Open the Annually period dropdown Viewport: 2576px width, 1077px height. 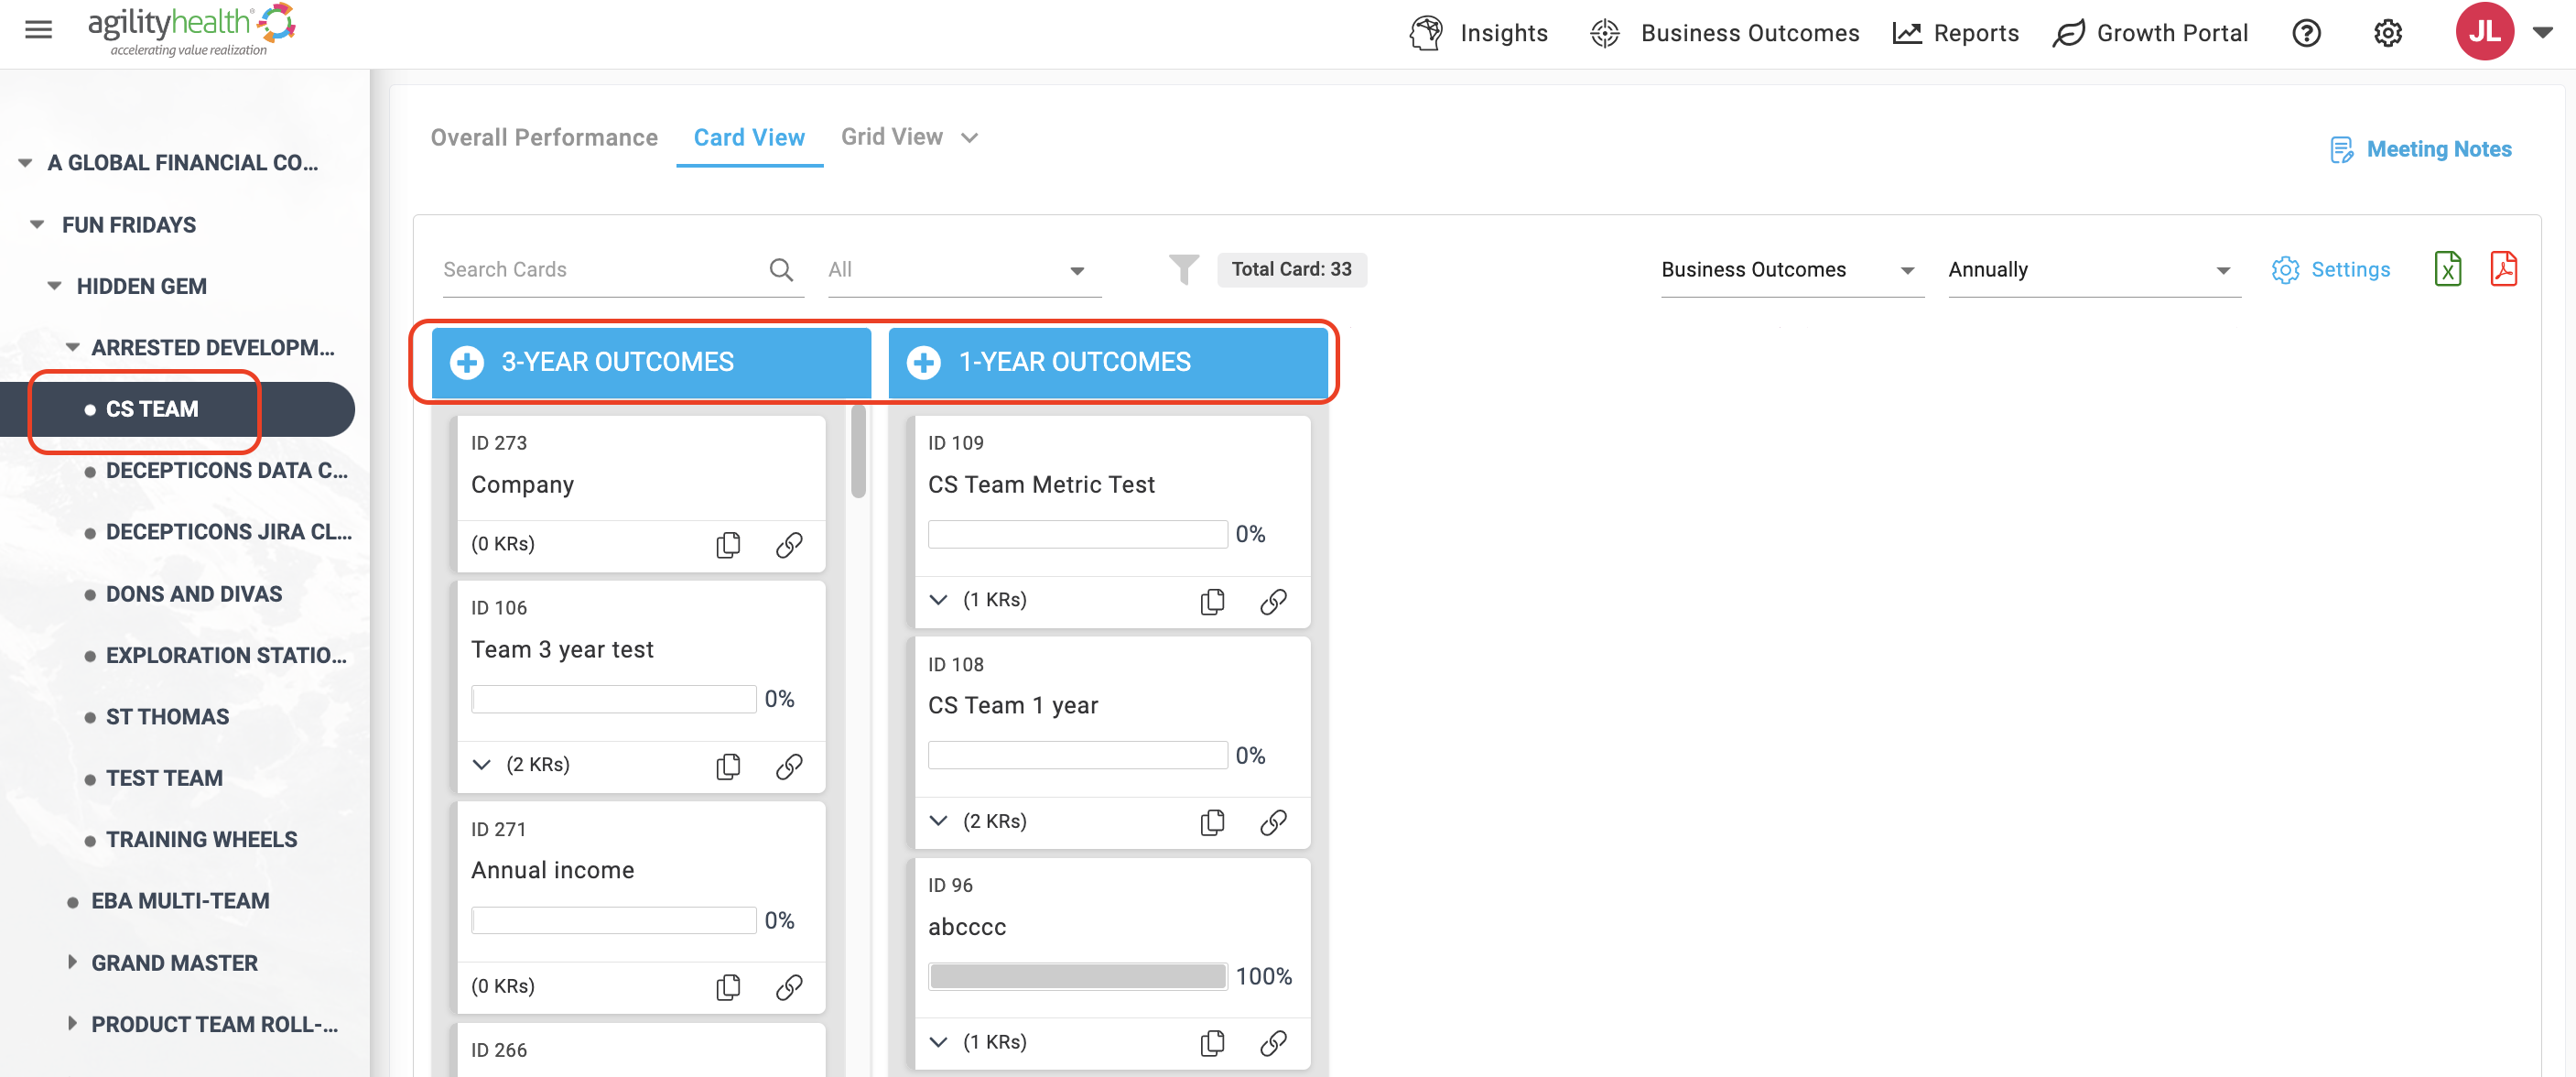click(x=2094, y=270)
